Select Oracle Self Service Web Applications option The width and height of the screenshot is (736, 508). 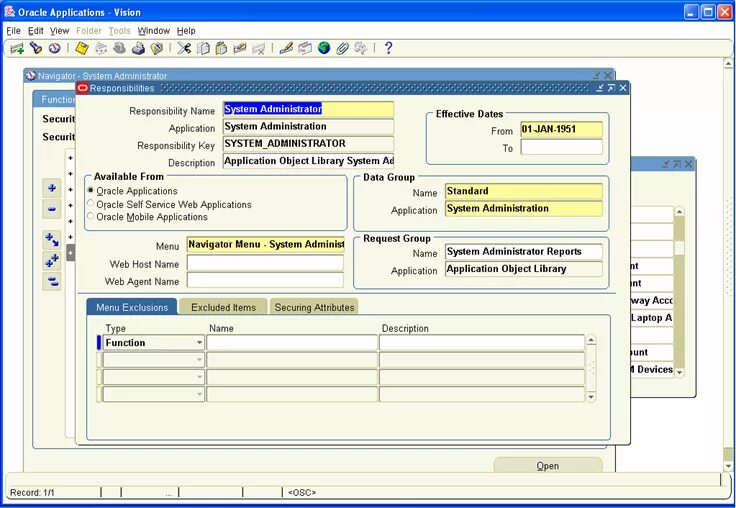pyautogui.click(x=91, y=203)
